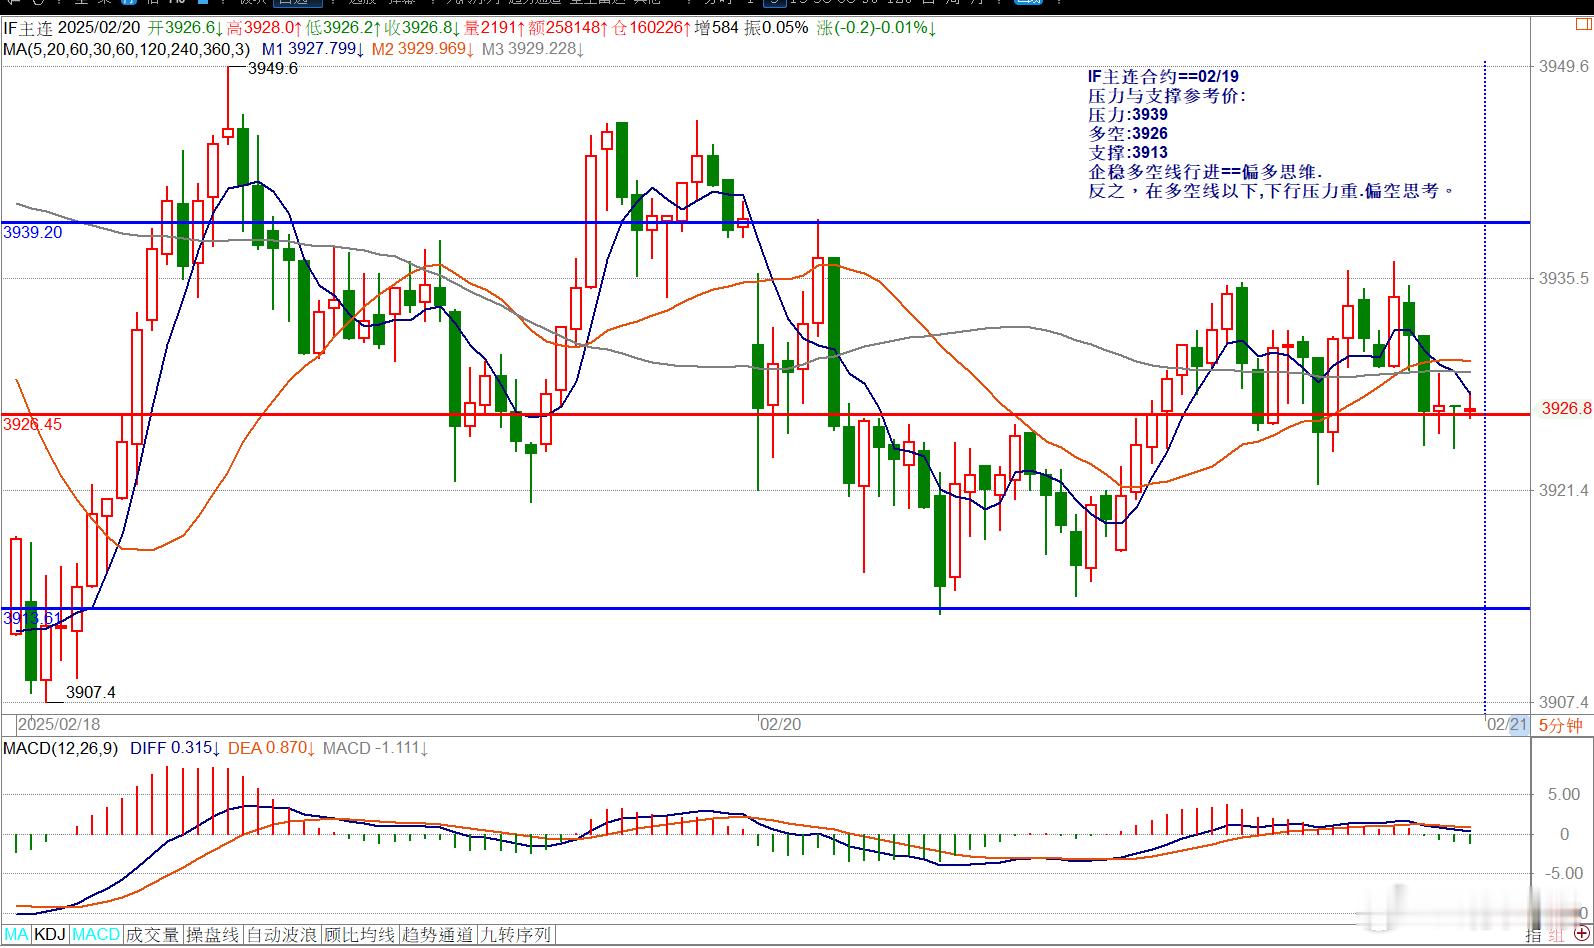Select the MA indicator tab

16,935
